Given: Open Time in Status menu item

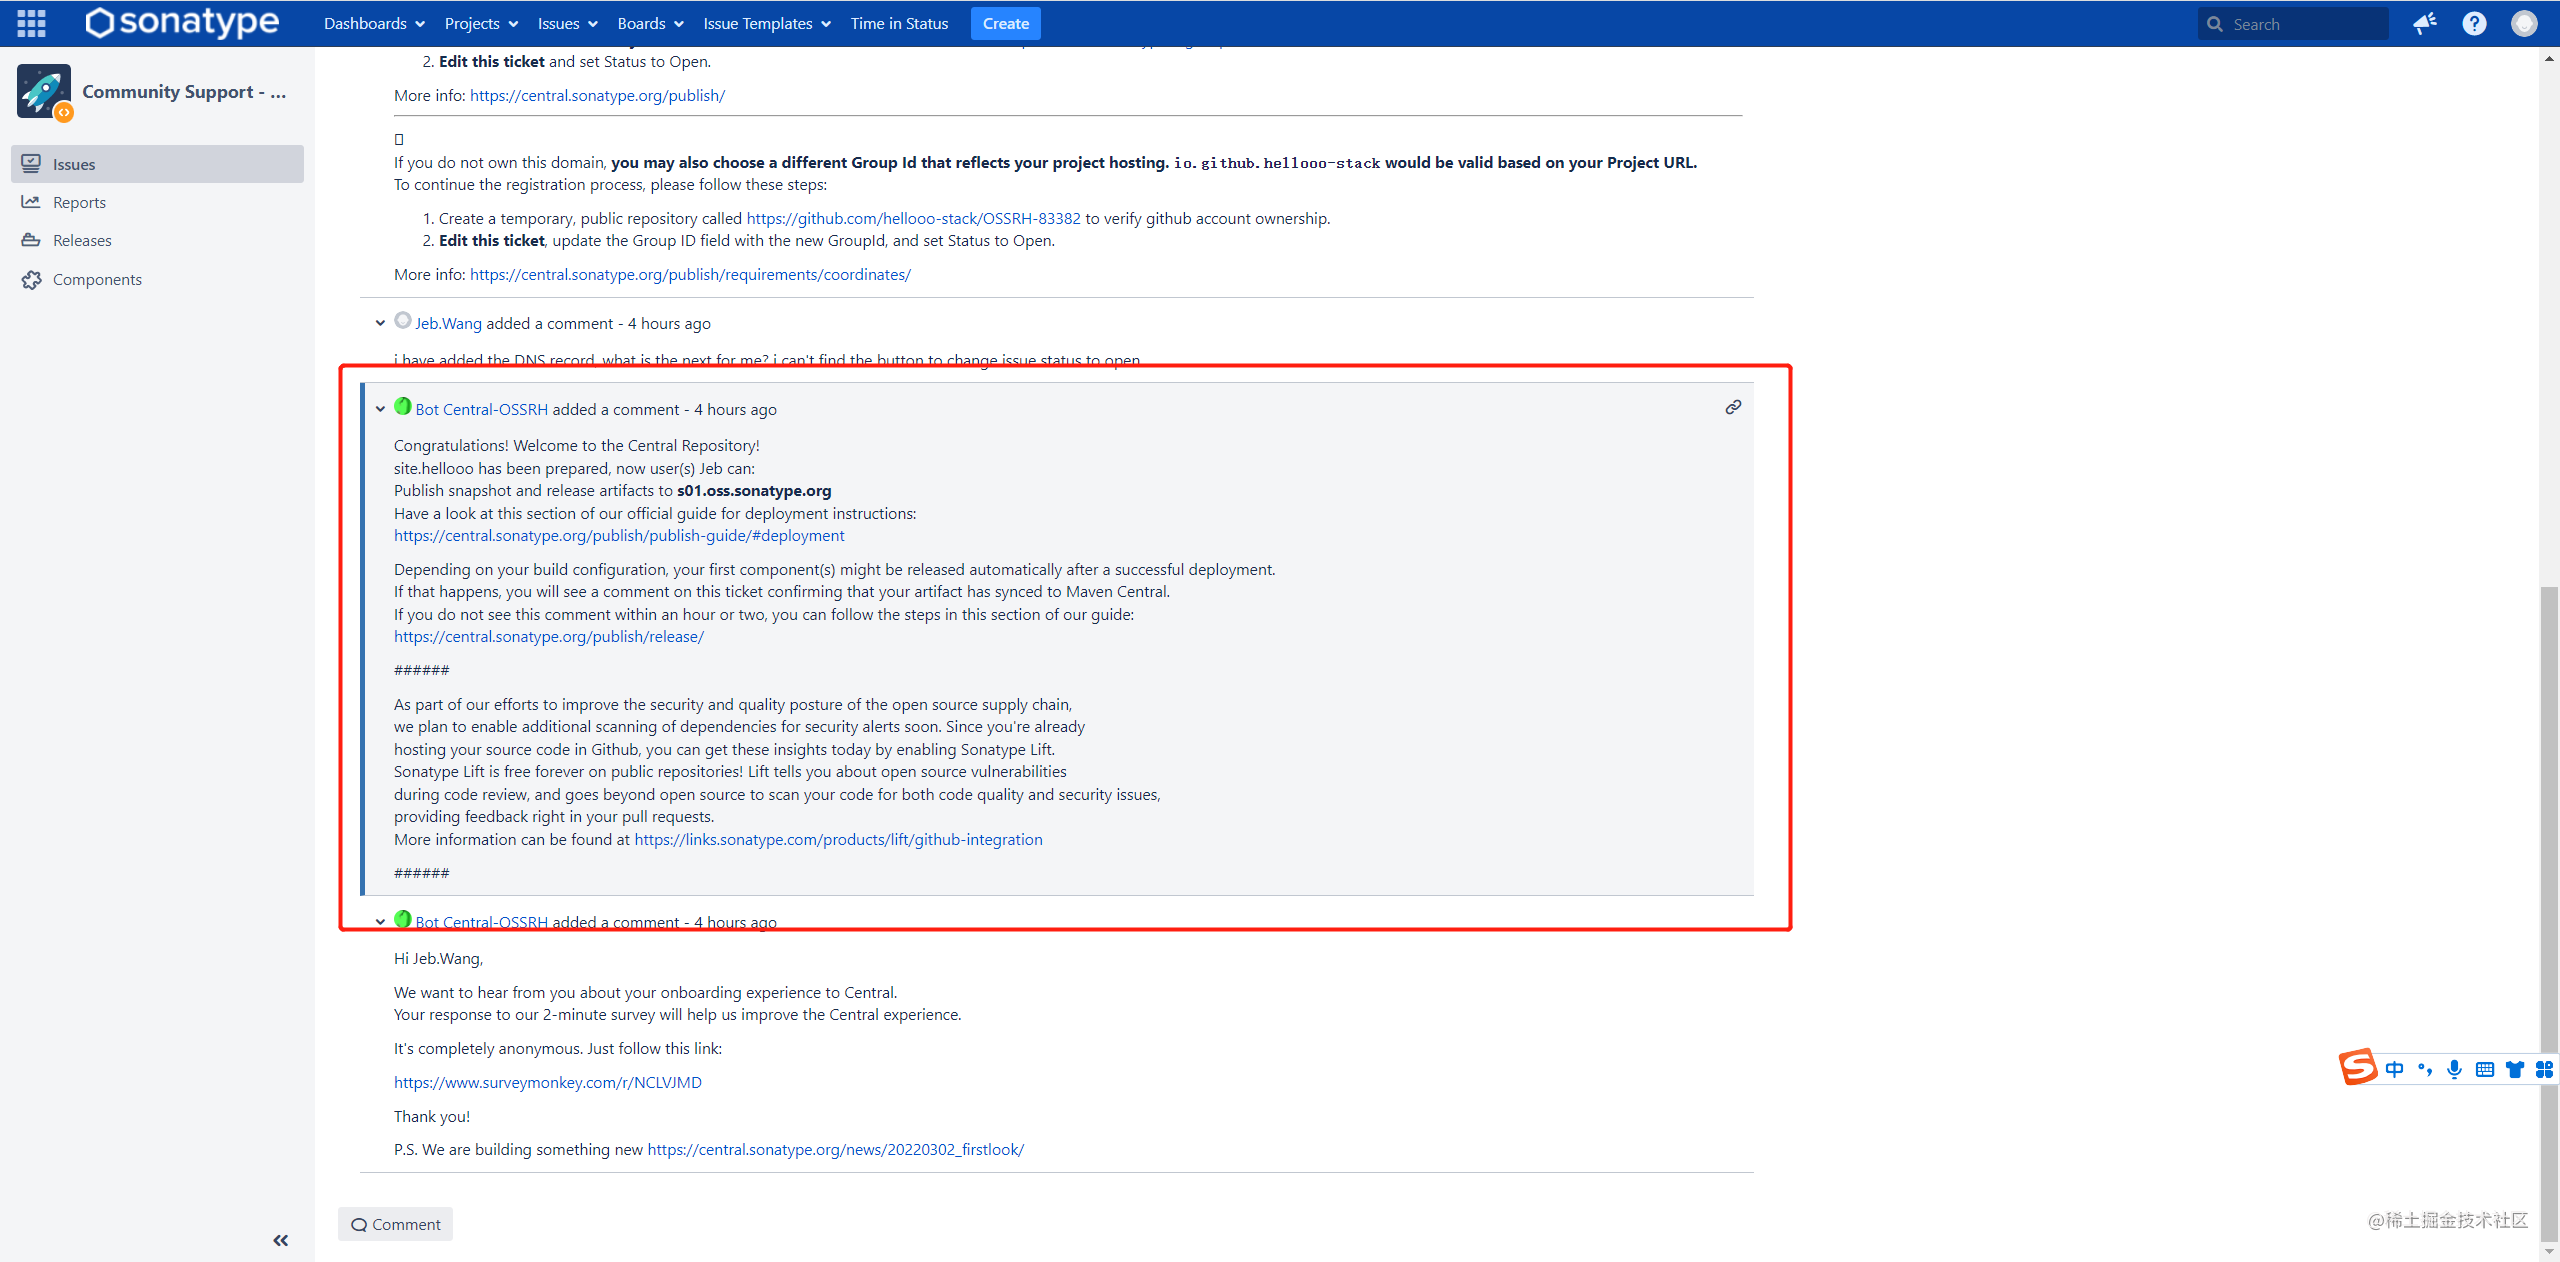Looking at the screenshot, I should click(x=899, y=23).
